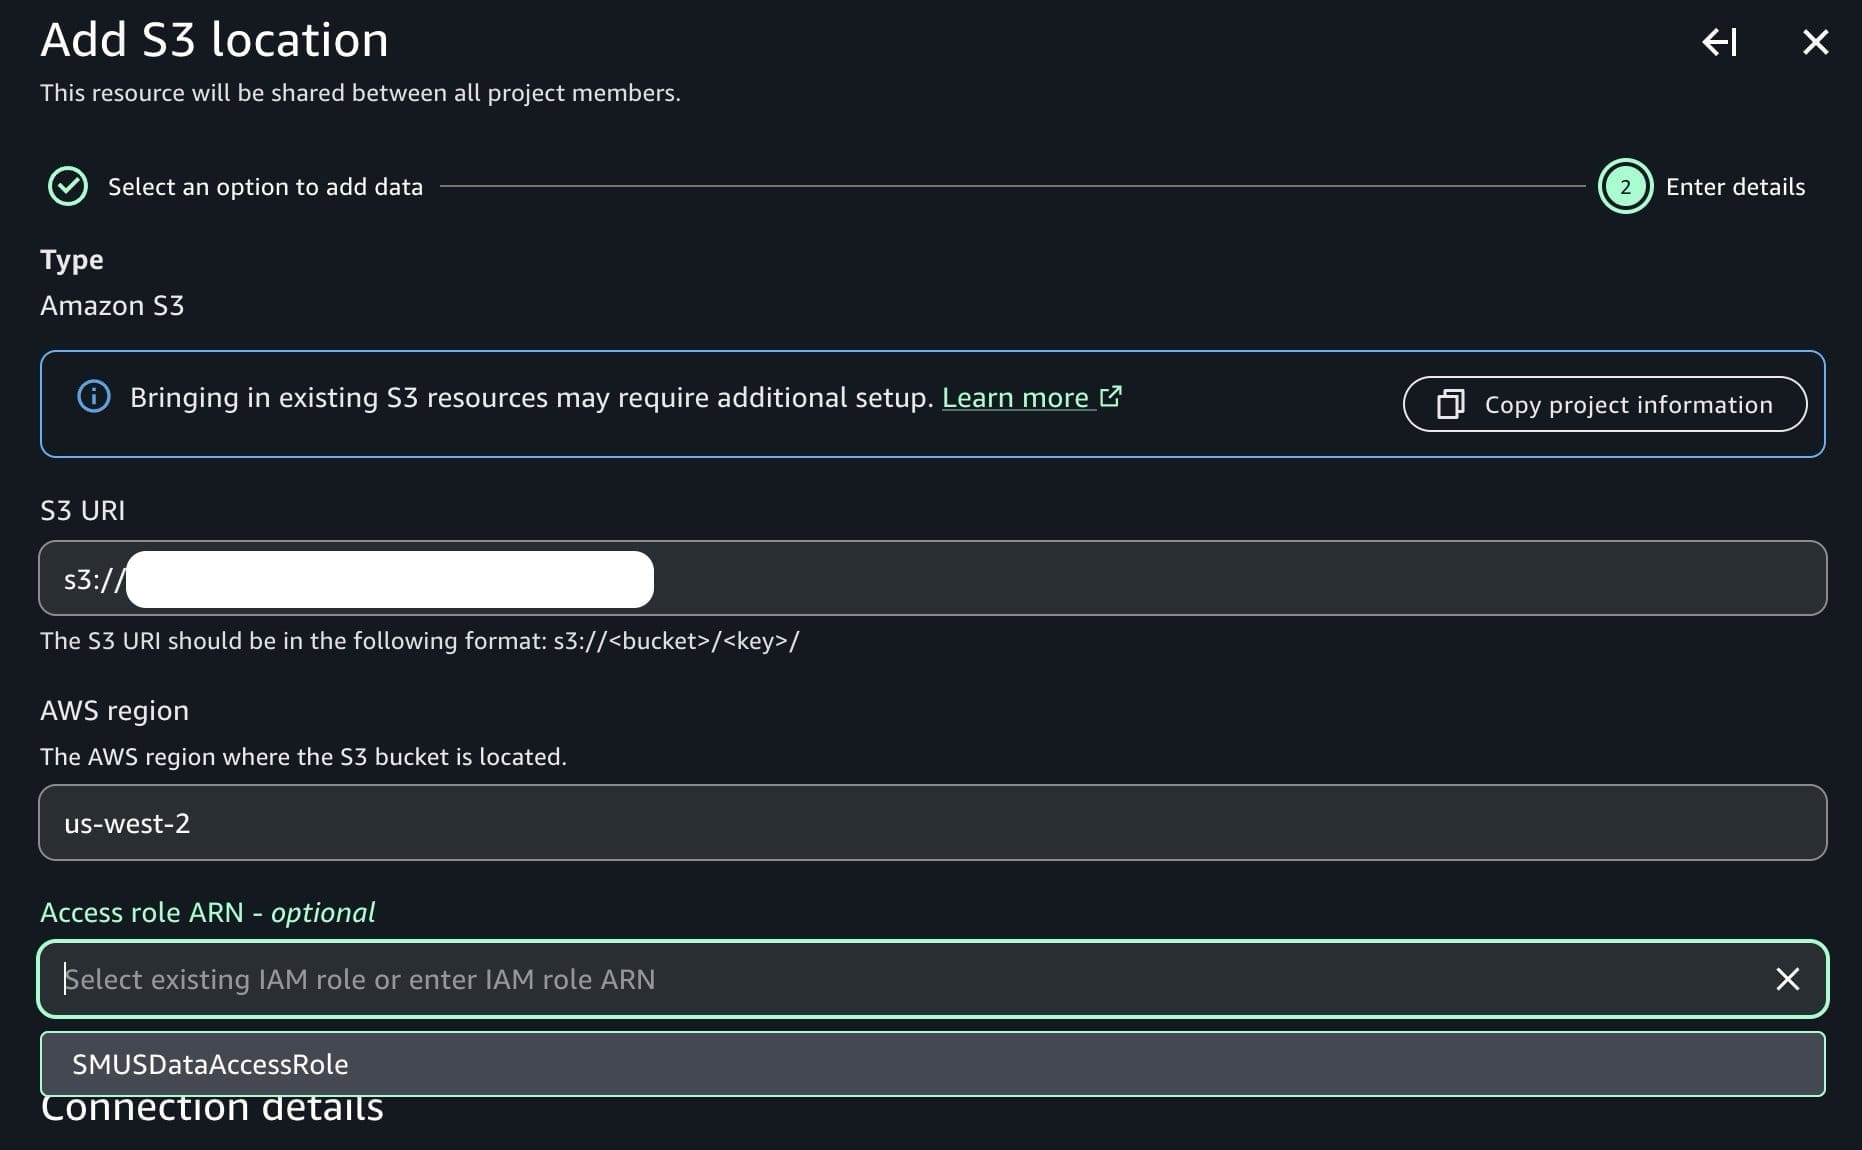Screen dimensions: 1862x1150
Task: Click the Access role ARN - optional label
Action: tap(207, 912)
